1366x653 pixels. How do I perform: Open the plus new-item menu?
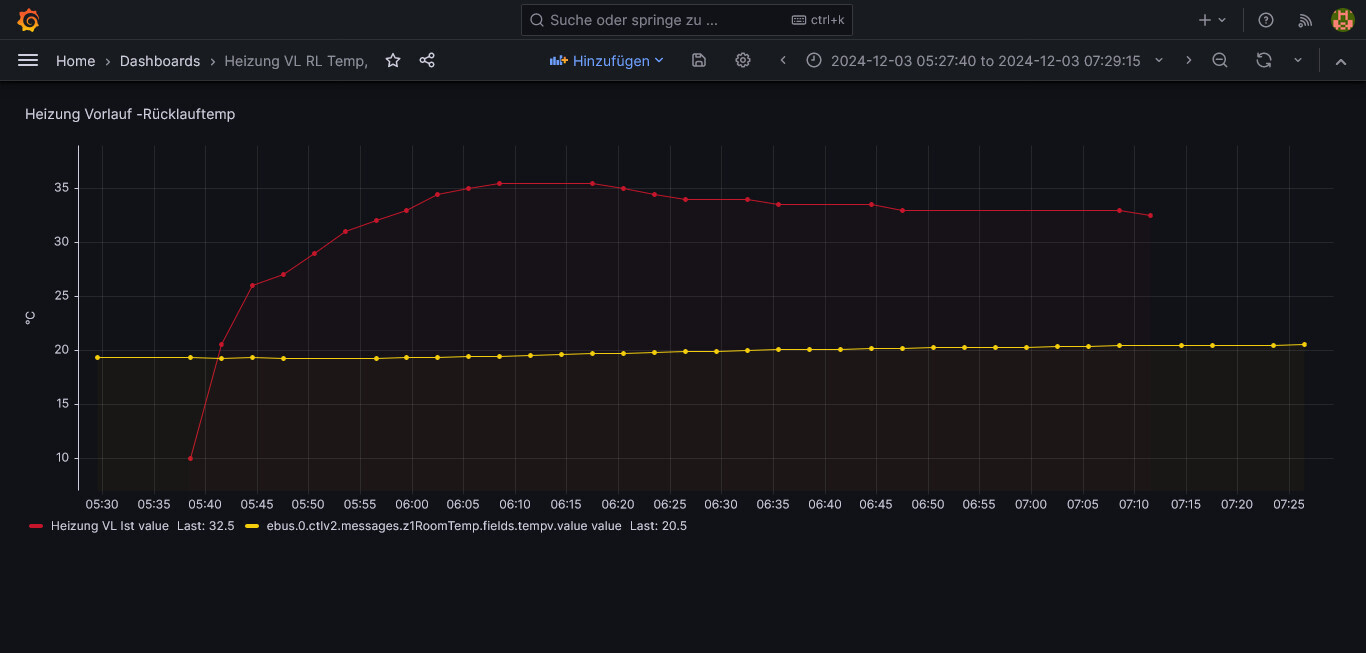[x=1212, y=20]
